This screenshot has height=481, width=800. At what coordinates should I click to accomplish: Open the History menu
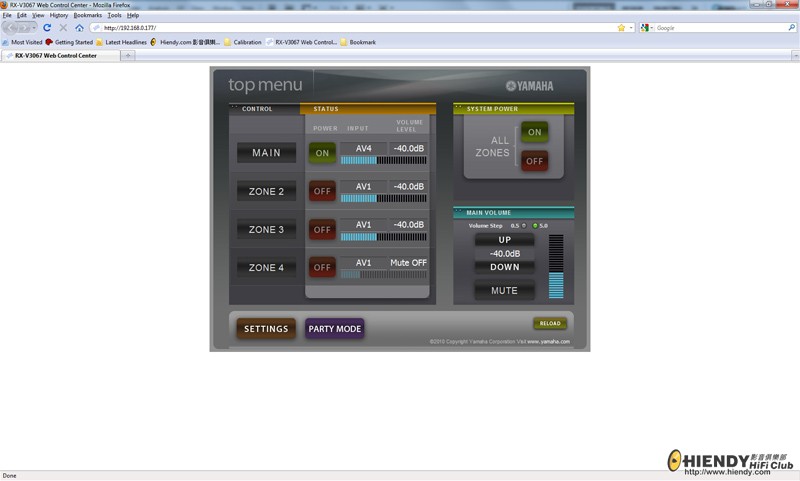coord(59,15)
